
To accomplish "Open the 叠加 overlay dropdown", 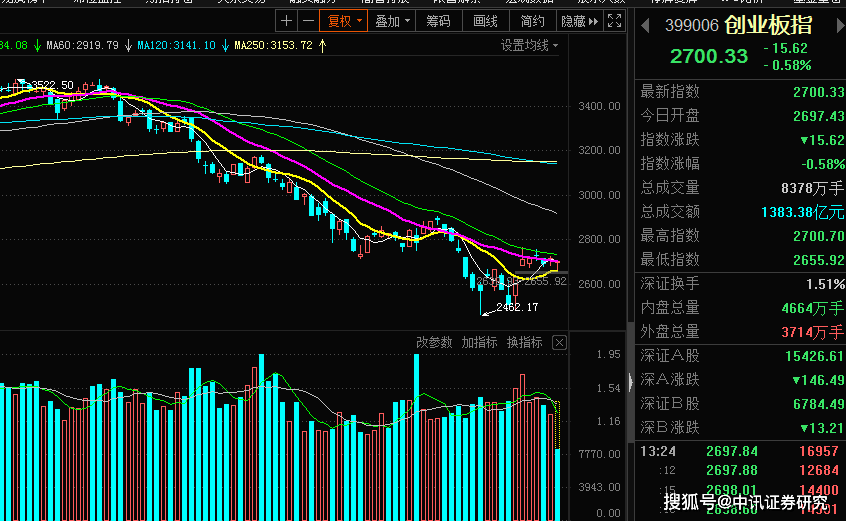I will (392, 21).
